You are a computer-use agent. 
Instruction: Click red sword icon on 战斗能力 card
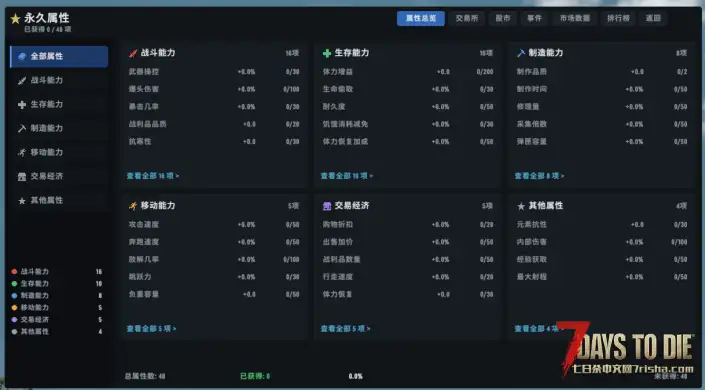(x=133, y=54)
